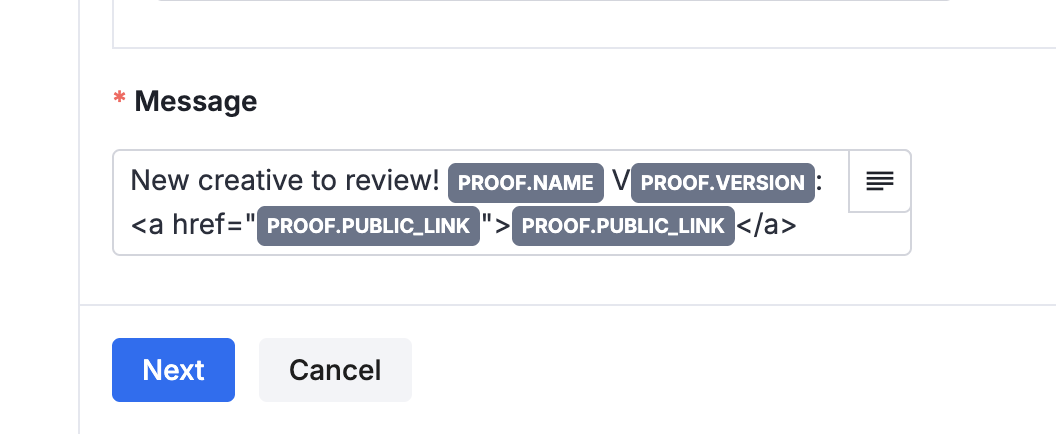Place cursor on the closing "</a>" tag
The width and height of the screenshot is (1056, 434).
(766, 226)
